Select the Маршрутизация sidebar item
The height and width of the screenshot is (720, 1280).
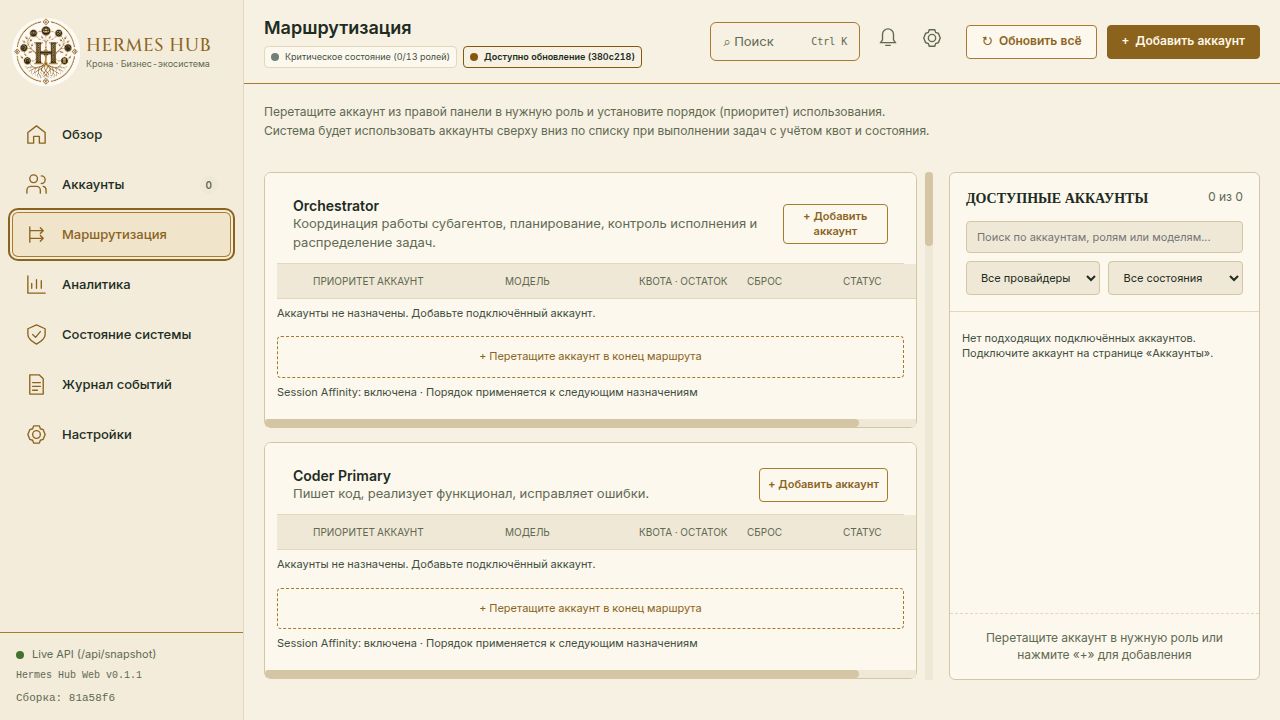(x=121, y=235)
